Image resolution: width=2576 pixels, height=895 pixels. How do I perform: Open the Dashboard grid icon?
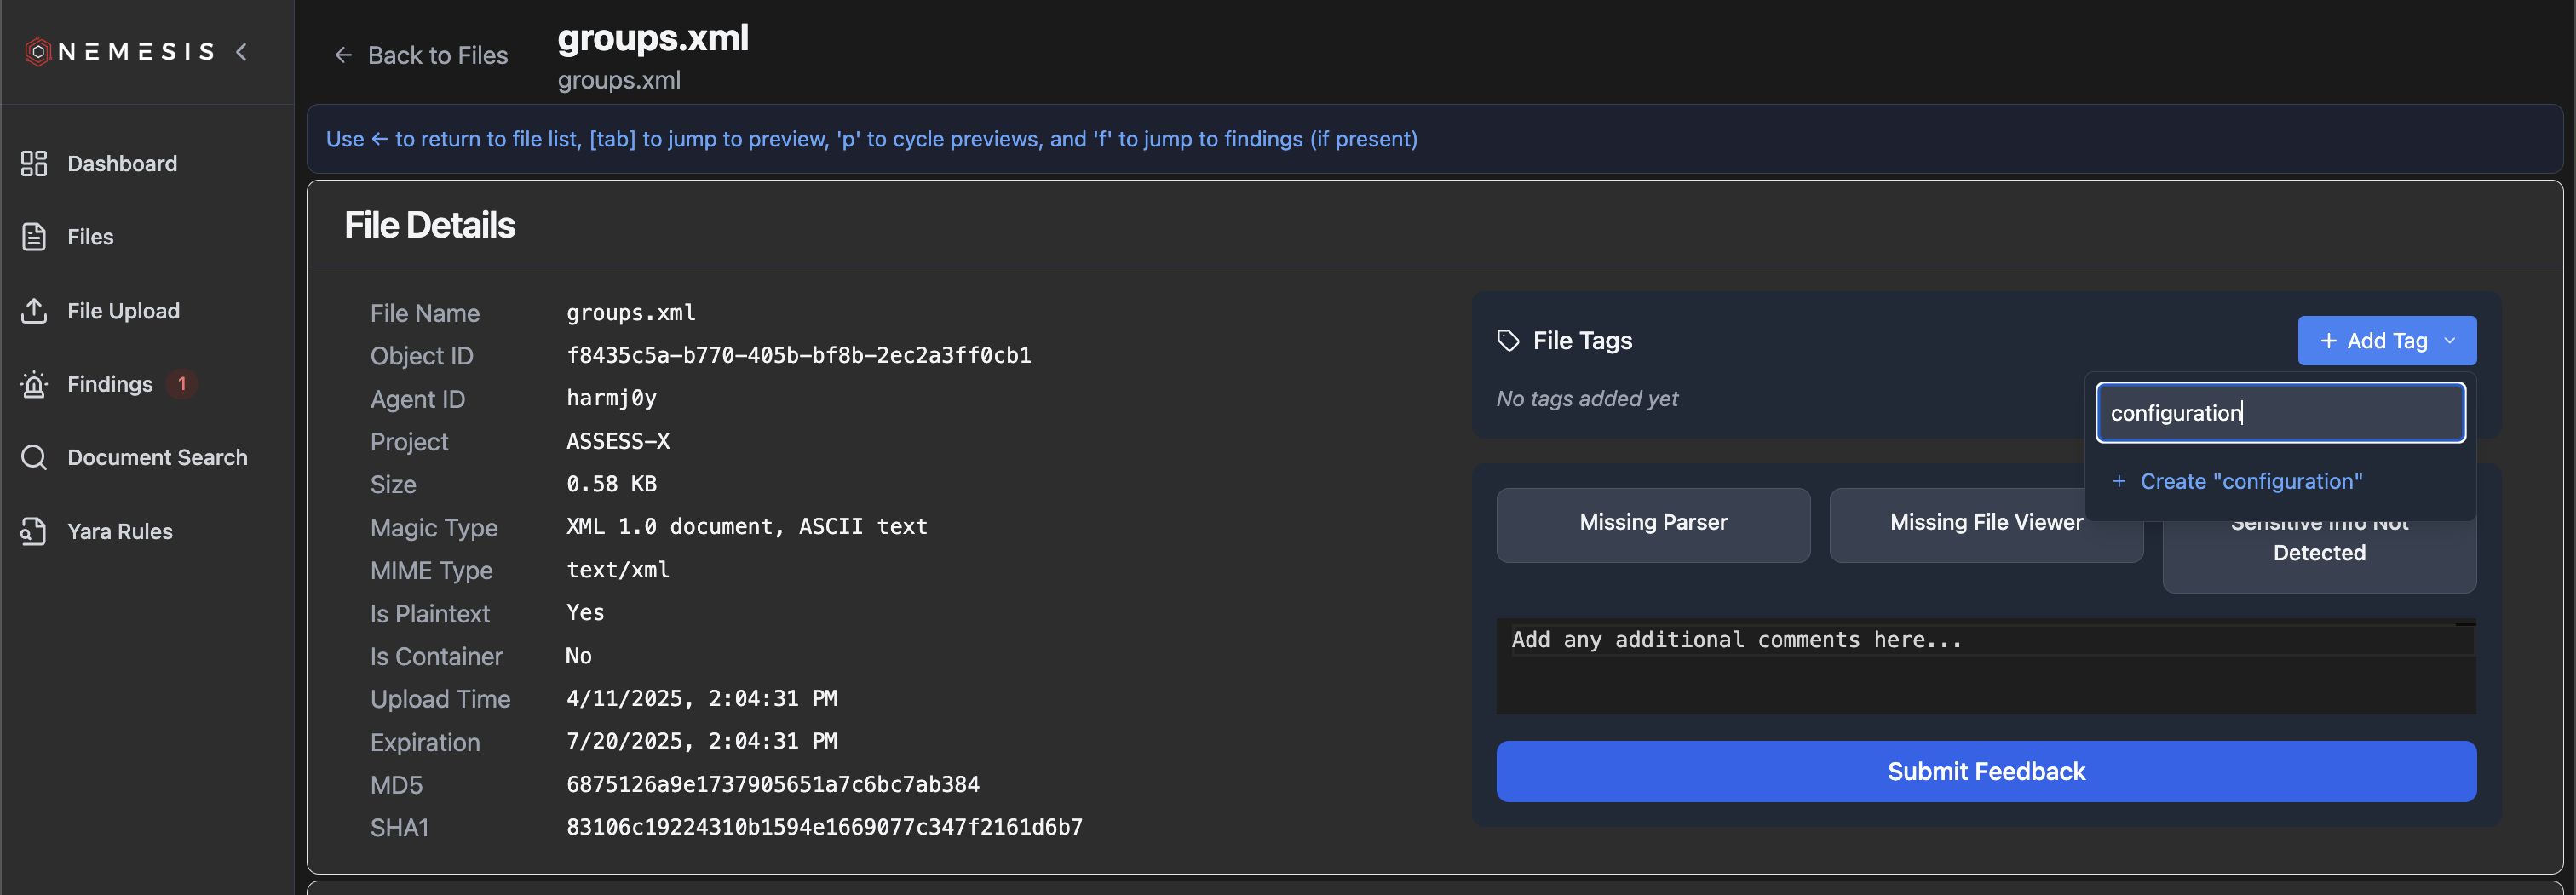[x=33, y=163]
